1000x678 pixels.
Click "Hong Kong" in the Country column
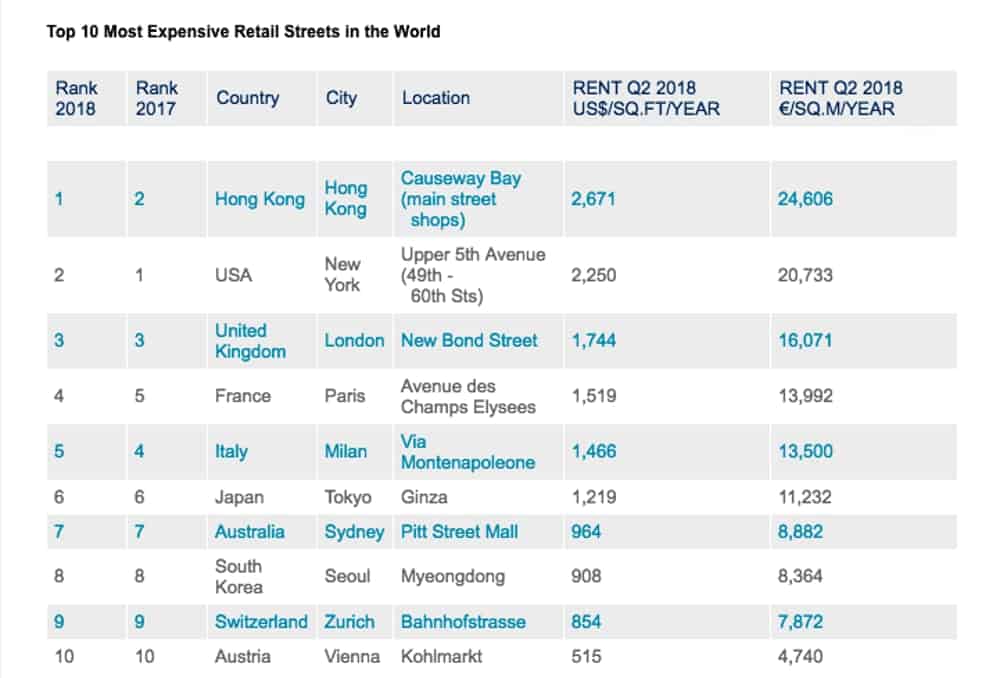click(x=260, y=199)
